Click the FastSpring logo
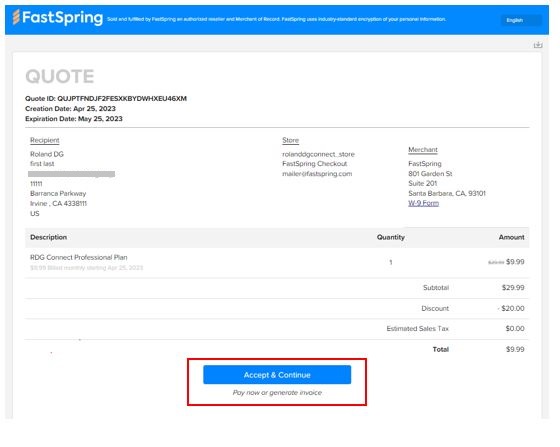 point(58,17)
